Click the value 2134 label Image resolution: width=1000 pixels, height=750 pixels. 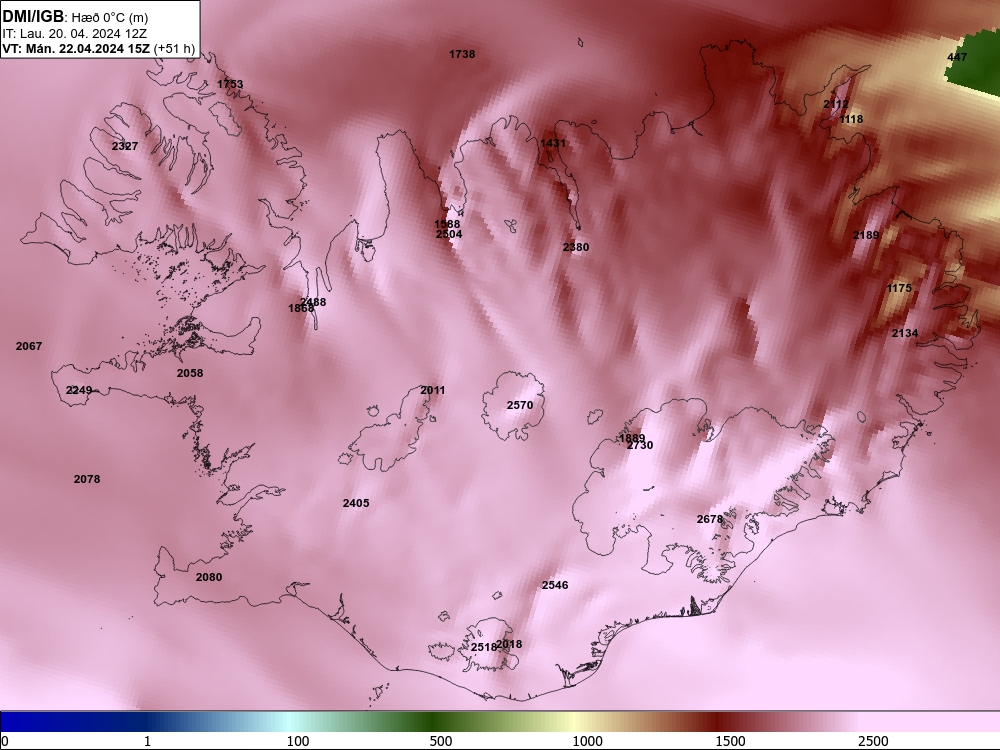pyautogui.click(x=905, y=333)
